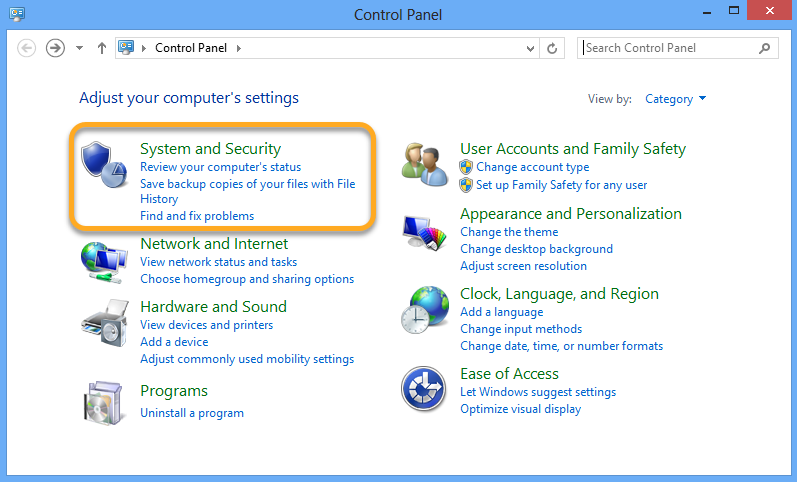797x482 pixels.
Task: Open the recent locations dropdown arrow
Action: click(x=80, y=48)
